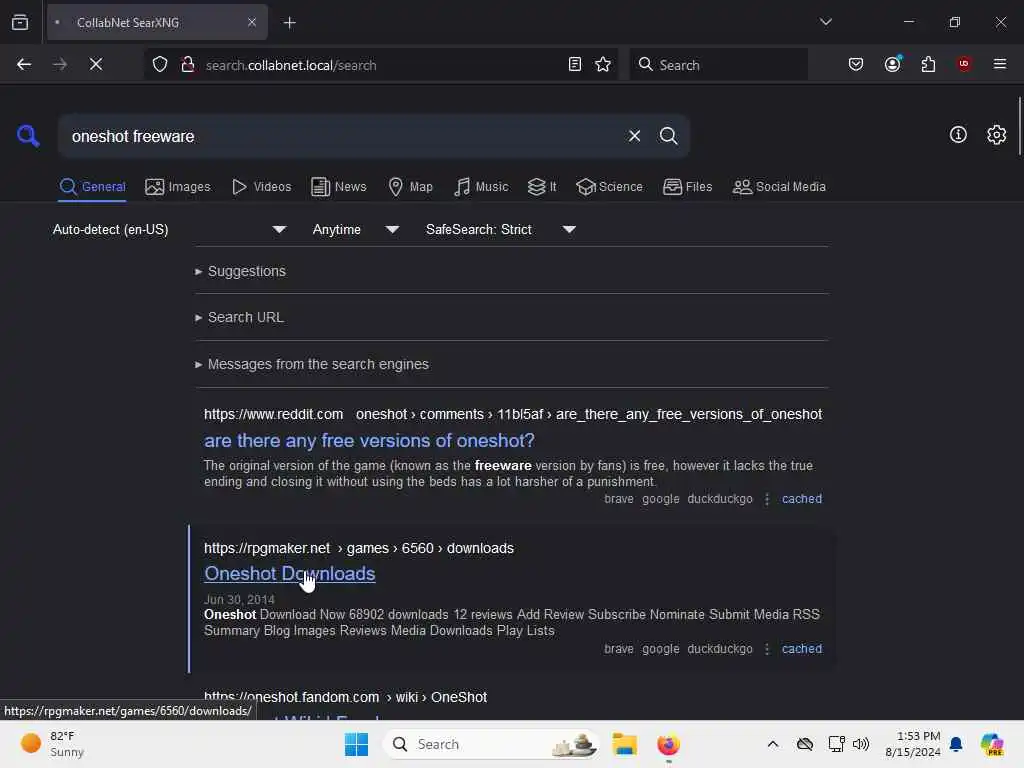Click the reddit.com result URL
1024x768 pixels.
click(513, 415)
